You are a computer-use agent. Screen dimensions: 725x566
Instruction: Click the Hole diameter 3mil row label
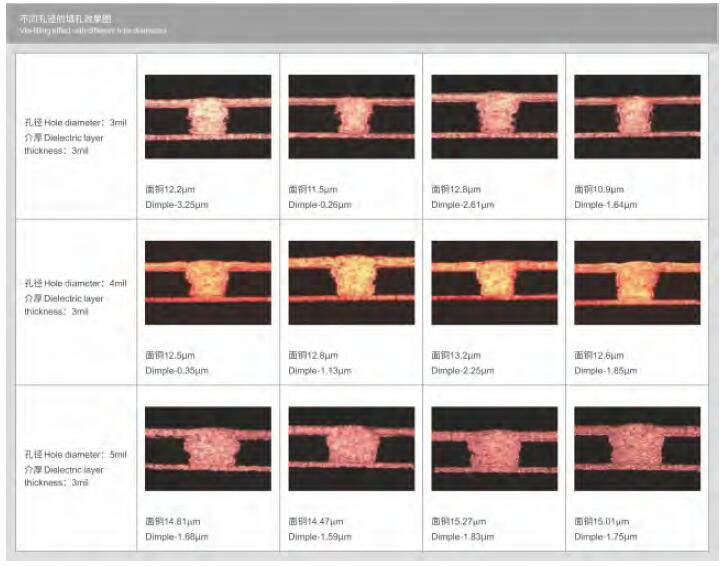pyautogui.click(x=76, y=137)
